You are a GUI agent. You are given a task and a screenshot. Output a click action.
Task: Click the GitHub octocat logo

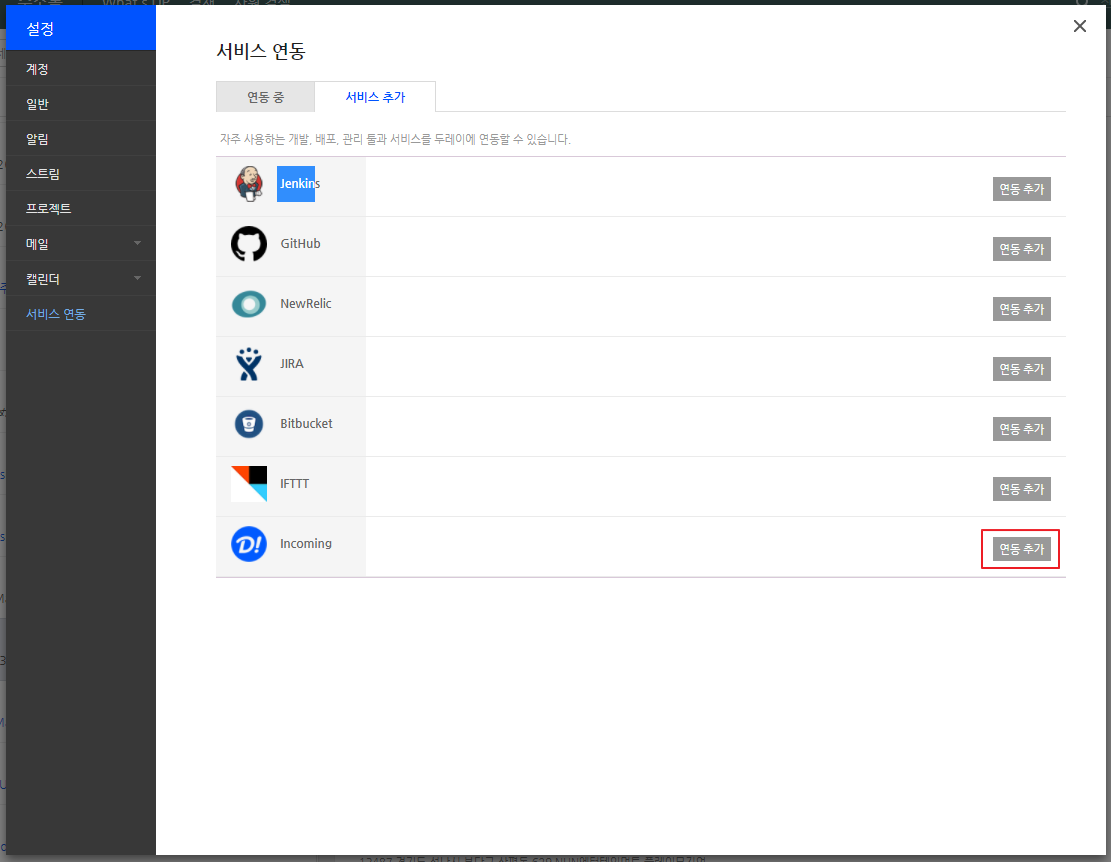pyautogui.click(x=249, y=244)
